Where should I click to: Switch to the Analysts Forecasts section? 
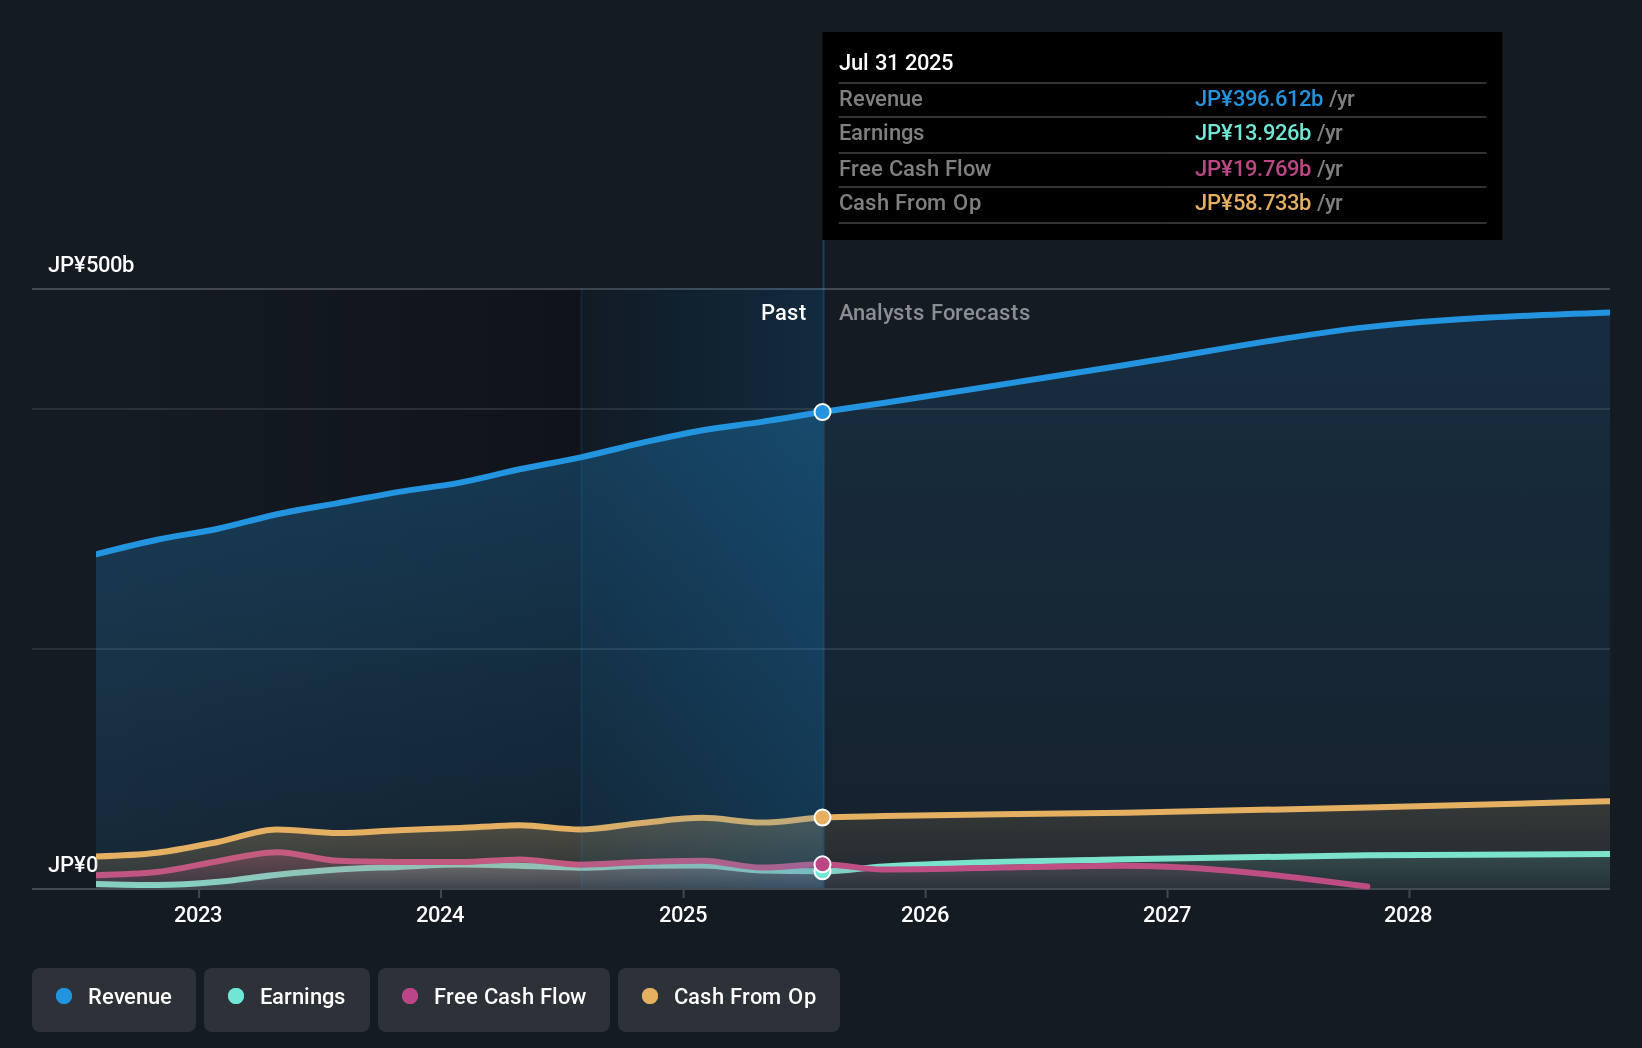click(934, 312)
